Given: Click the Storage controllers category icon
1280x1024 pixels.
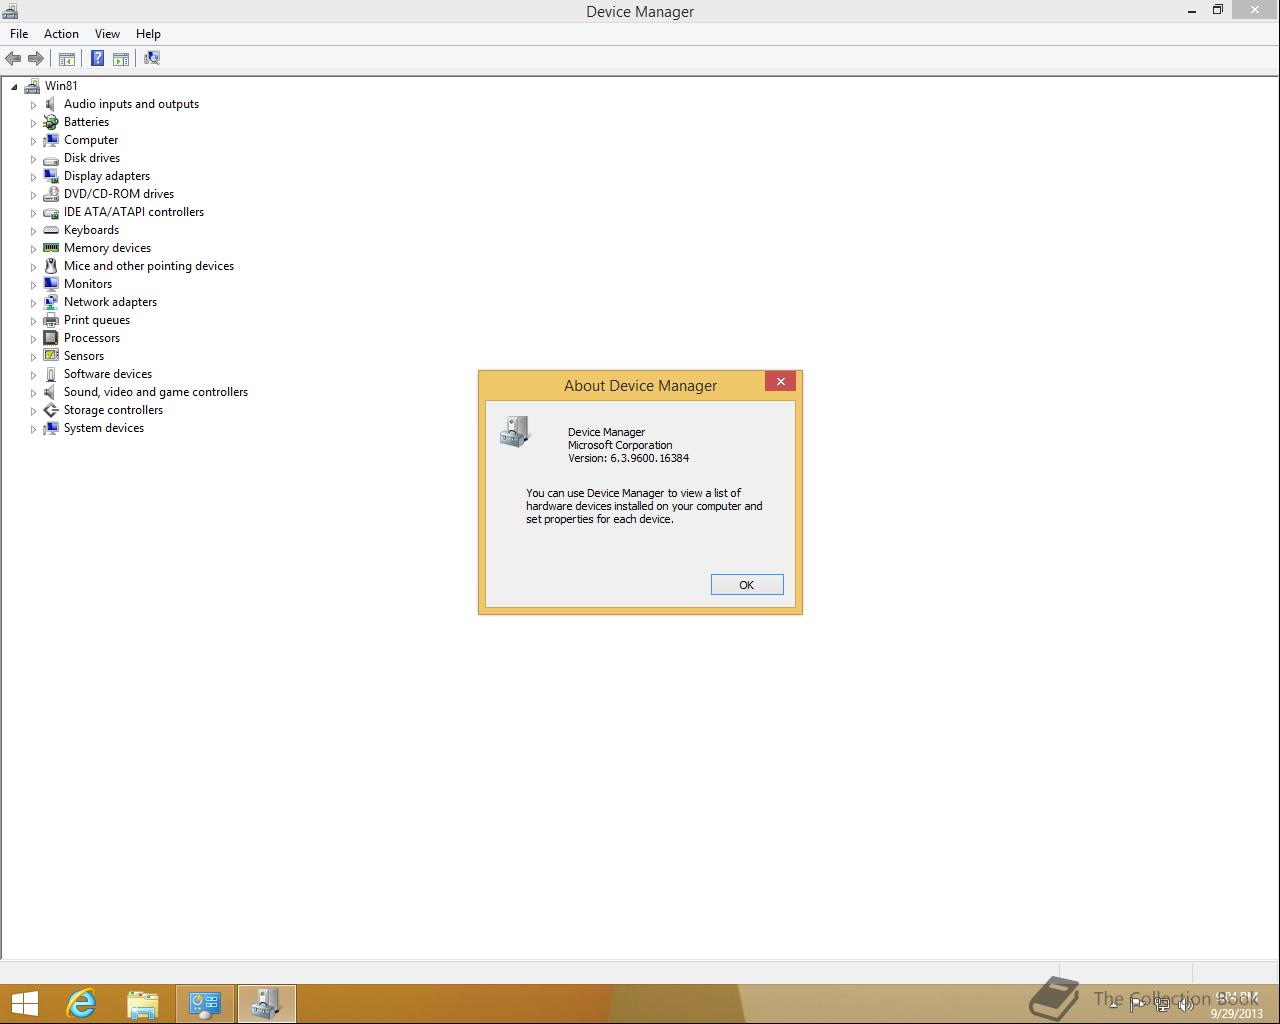Looking at the screenshot, I should click(51, 410).
